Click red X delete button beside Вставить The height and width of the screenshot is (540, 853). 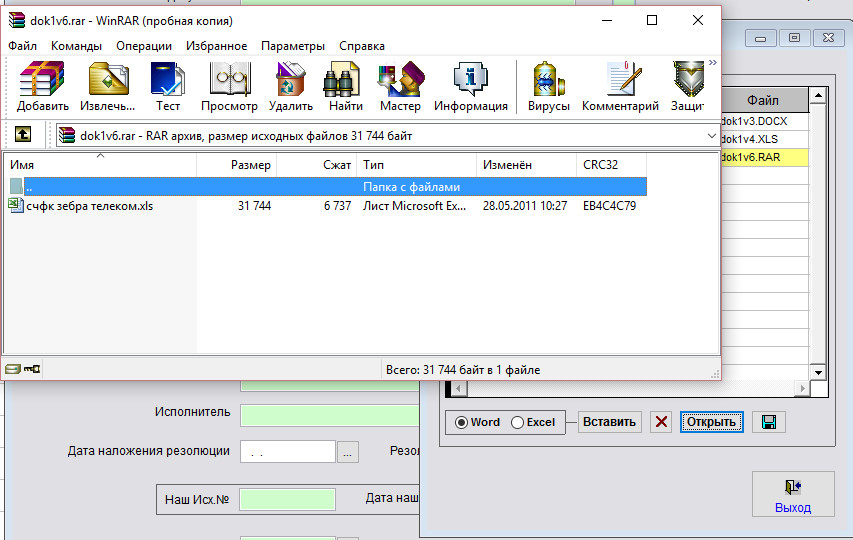tap(661, 422)
